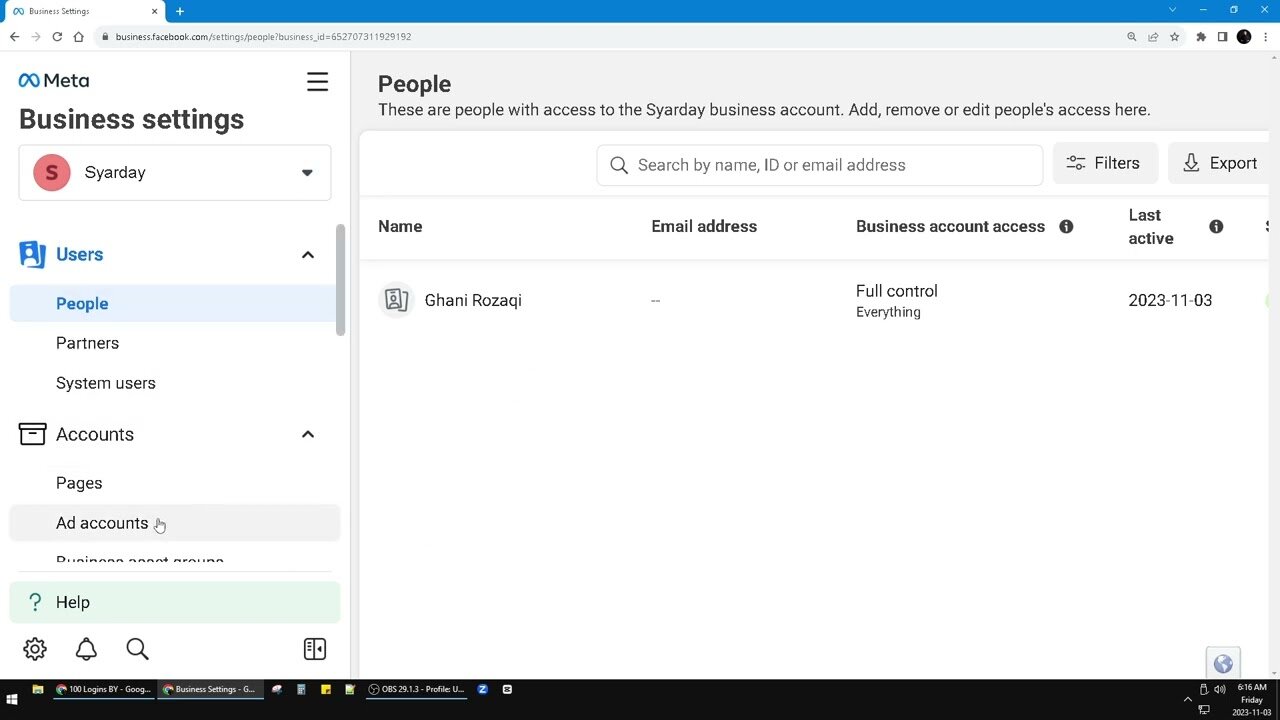Viewport: 1280px width, 720px height.
Task: Click the globe icon at bottom right
Action: tap(1223, 663)
